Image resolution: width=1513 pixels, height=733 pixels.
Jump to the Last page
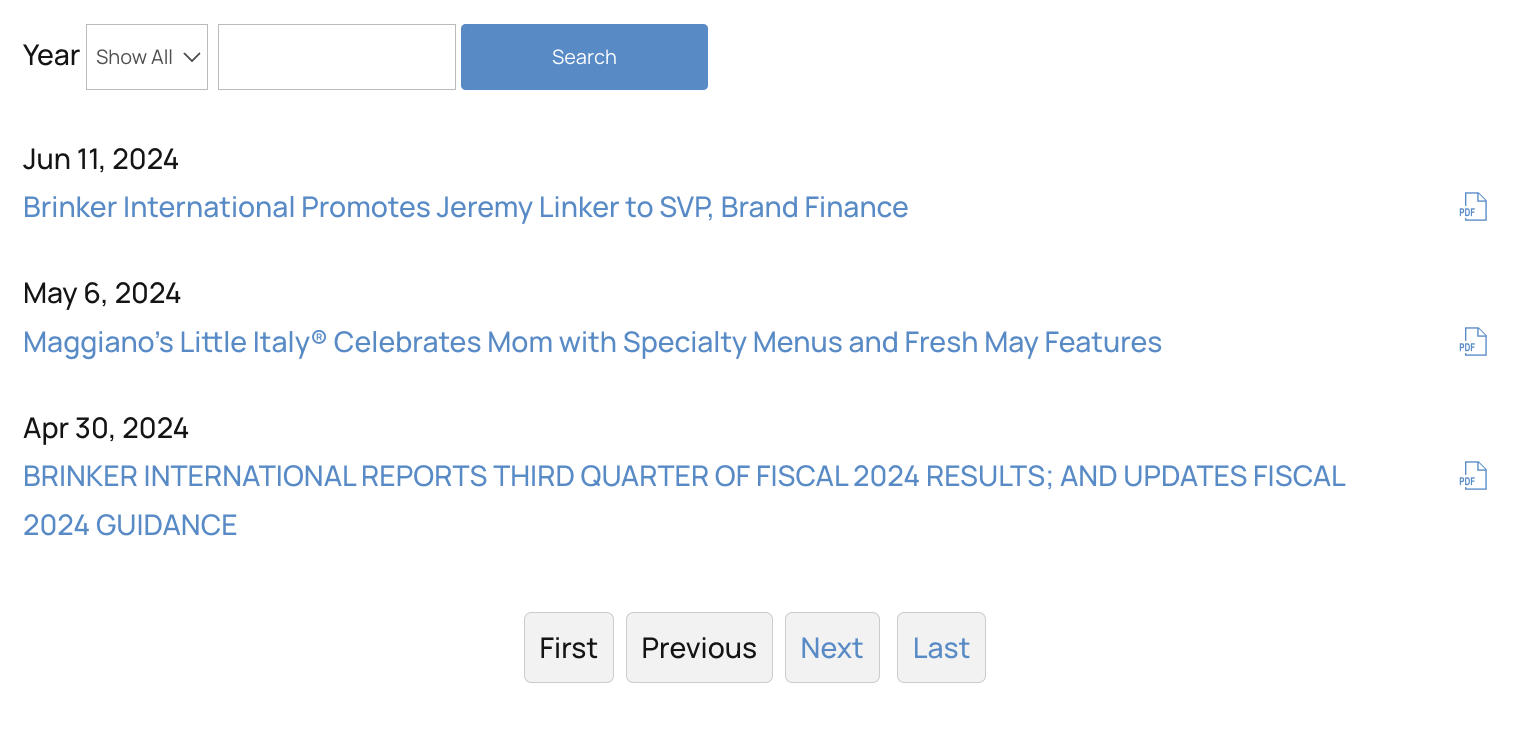(941, 648)
